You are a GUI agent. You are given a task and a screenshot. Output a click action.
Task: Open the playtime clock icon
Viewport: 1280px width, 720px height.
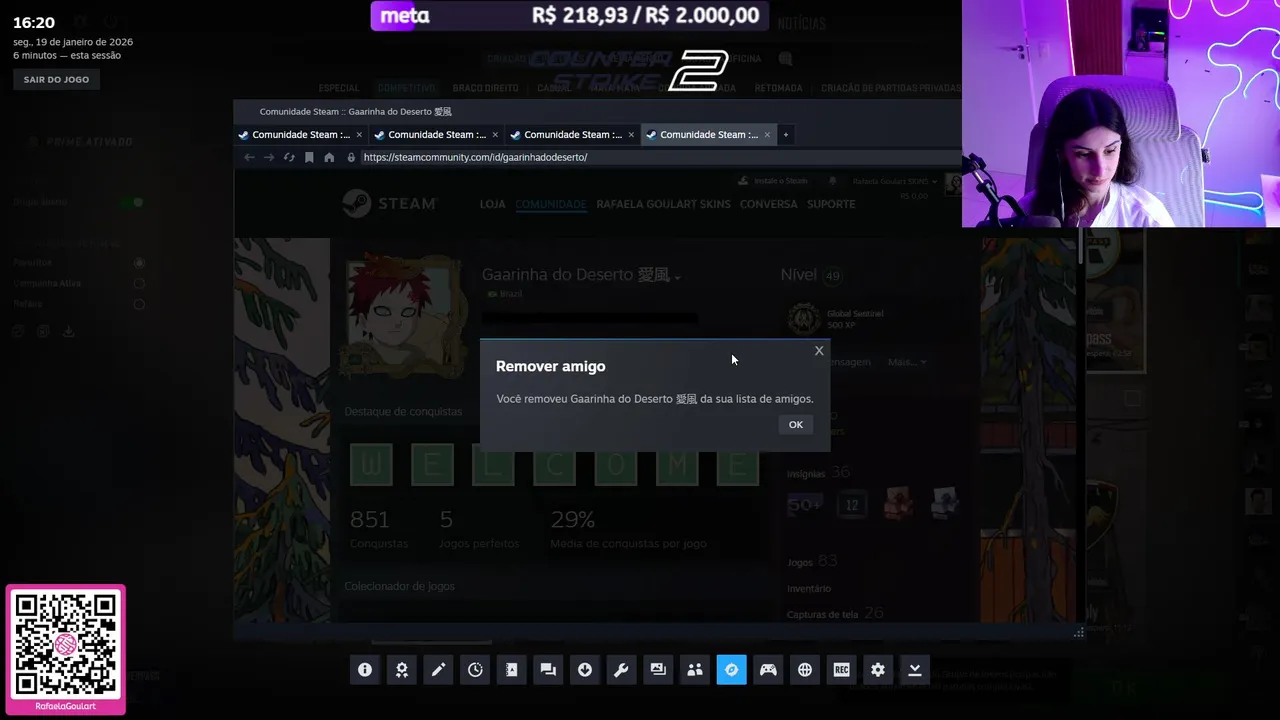point(475,670)
